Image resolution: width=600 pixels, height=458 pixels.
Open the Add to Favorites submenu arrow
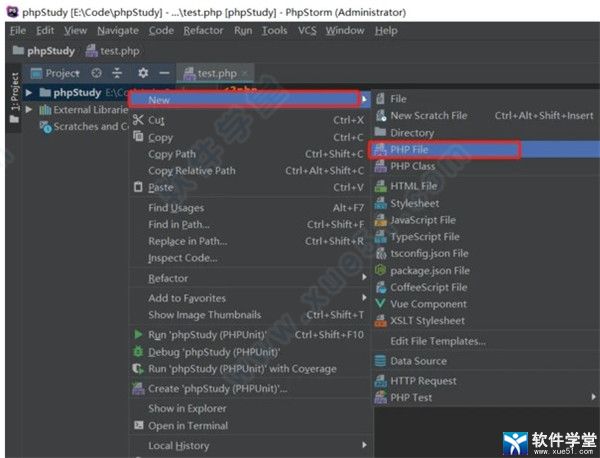point(364,297)
